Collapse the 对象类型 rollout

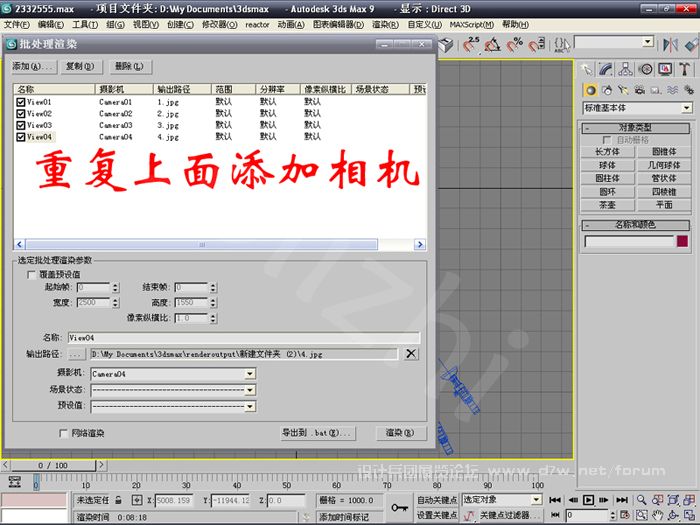(635, 128)
